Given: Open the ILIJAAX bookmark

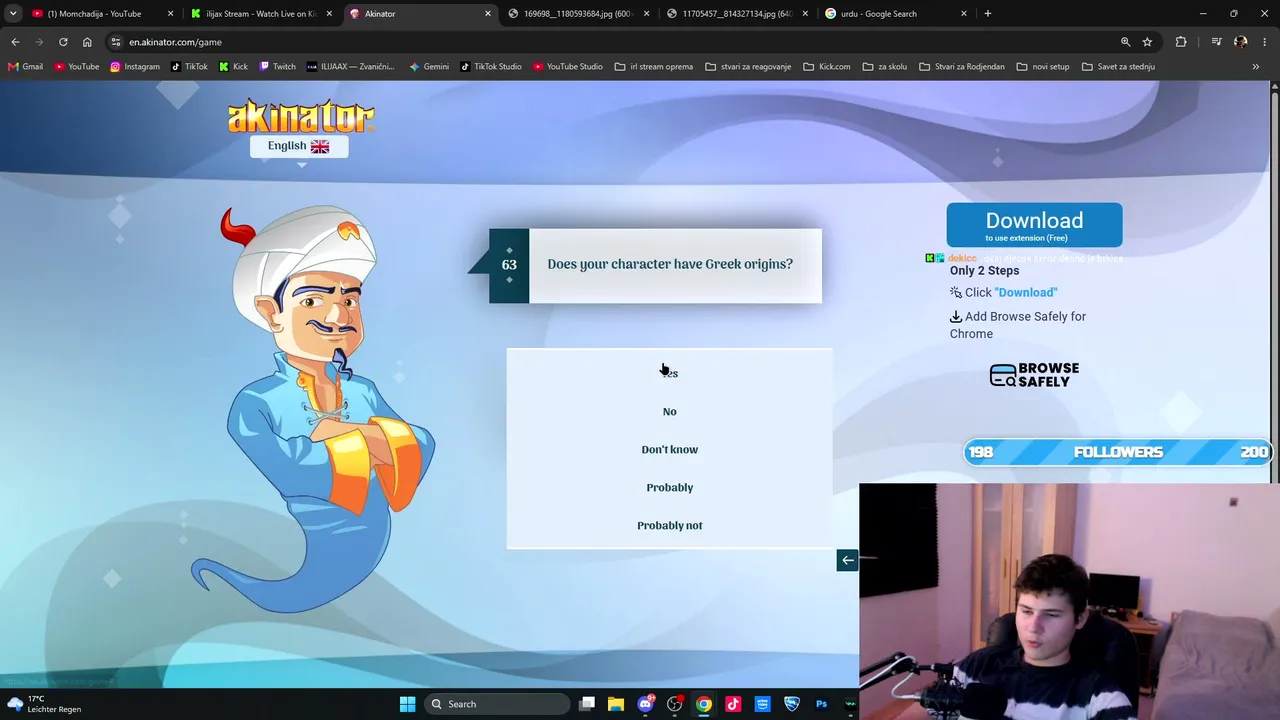Looking at the screenshot, I should click(x=351, y=67).
